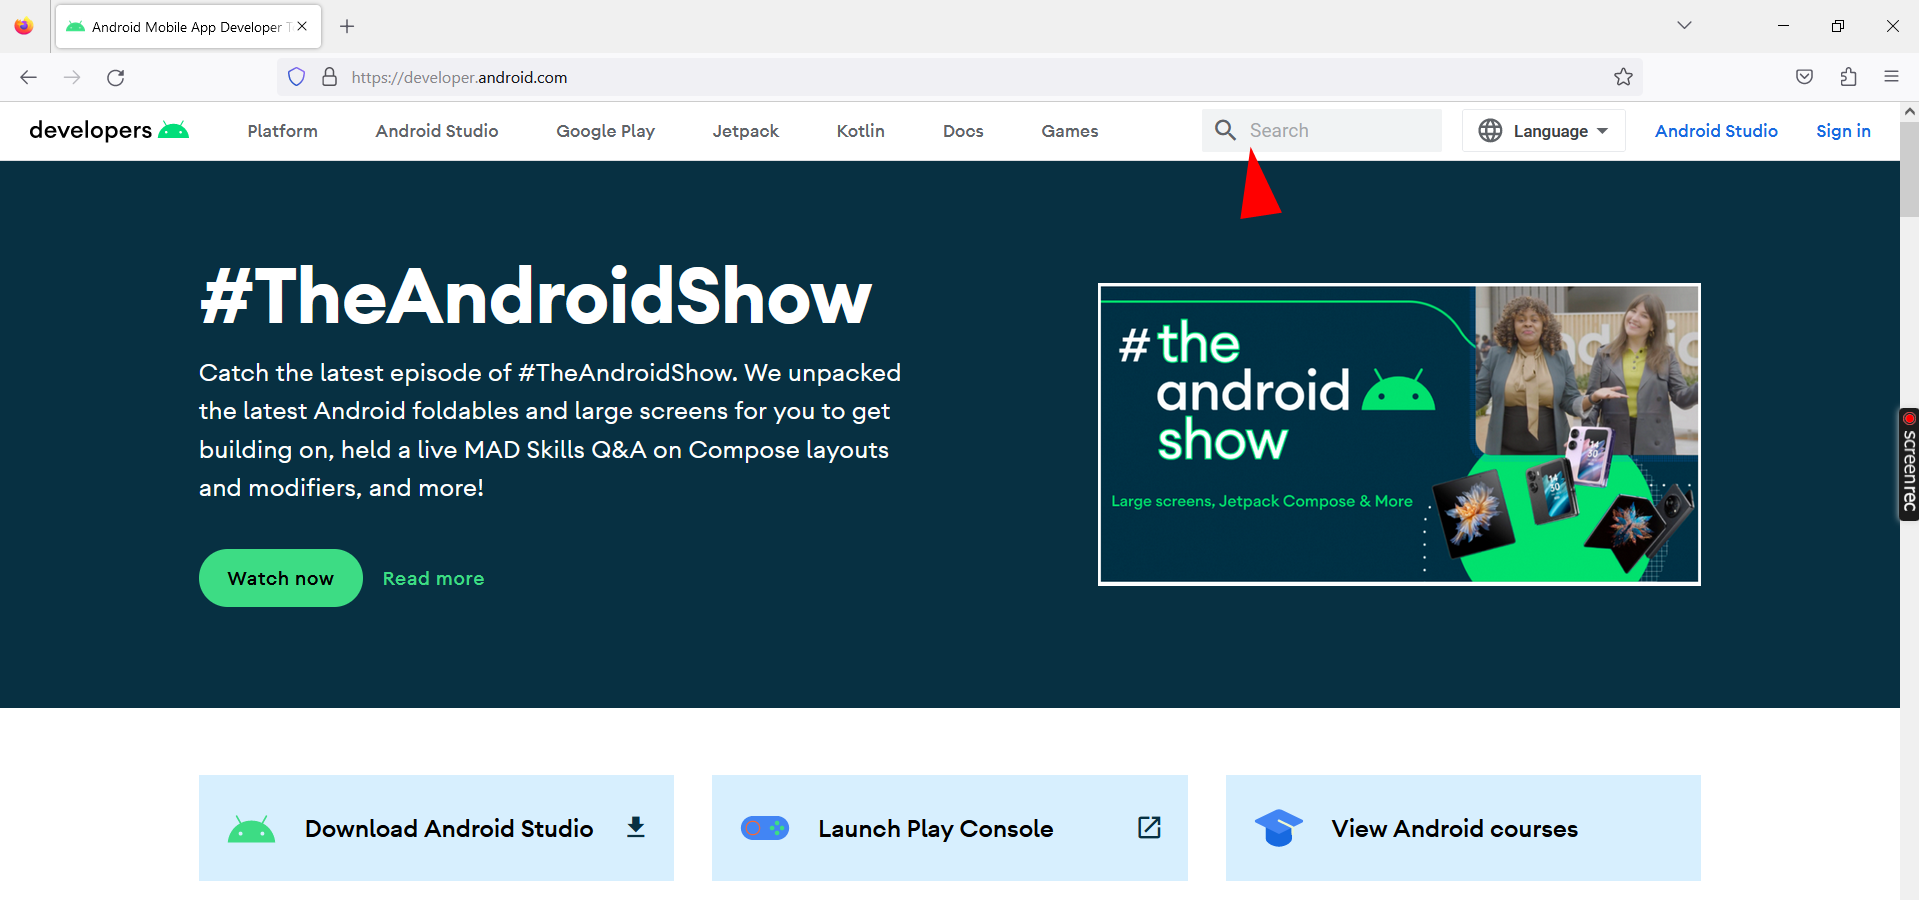
Task: Click the graduation cap icon for Android courses
Action: pos(1277,827)
